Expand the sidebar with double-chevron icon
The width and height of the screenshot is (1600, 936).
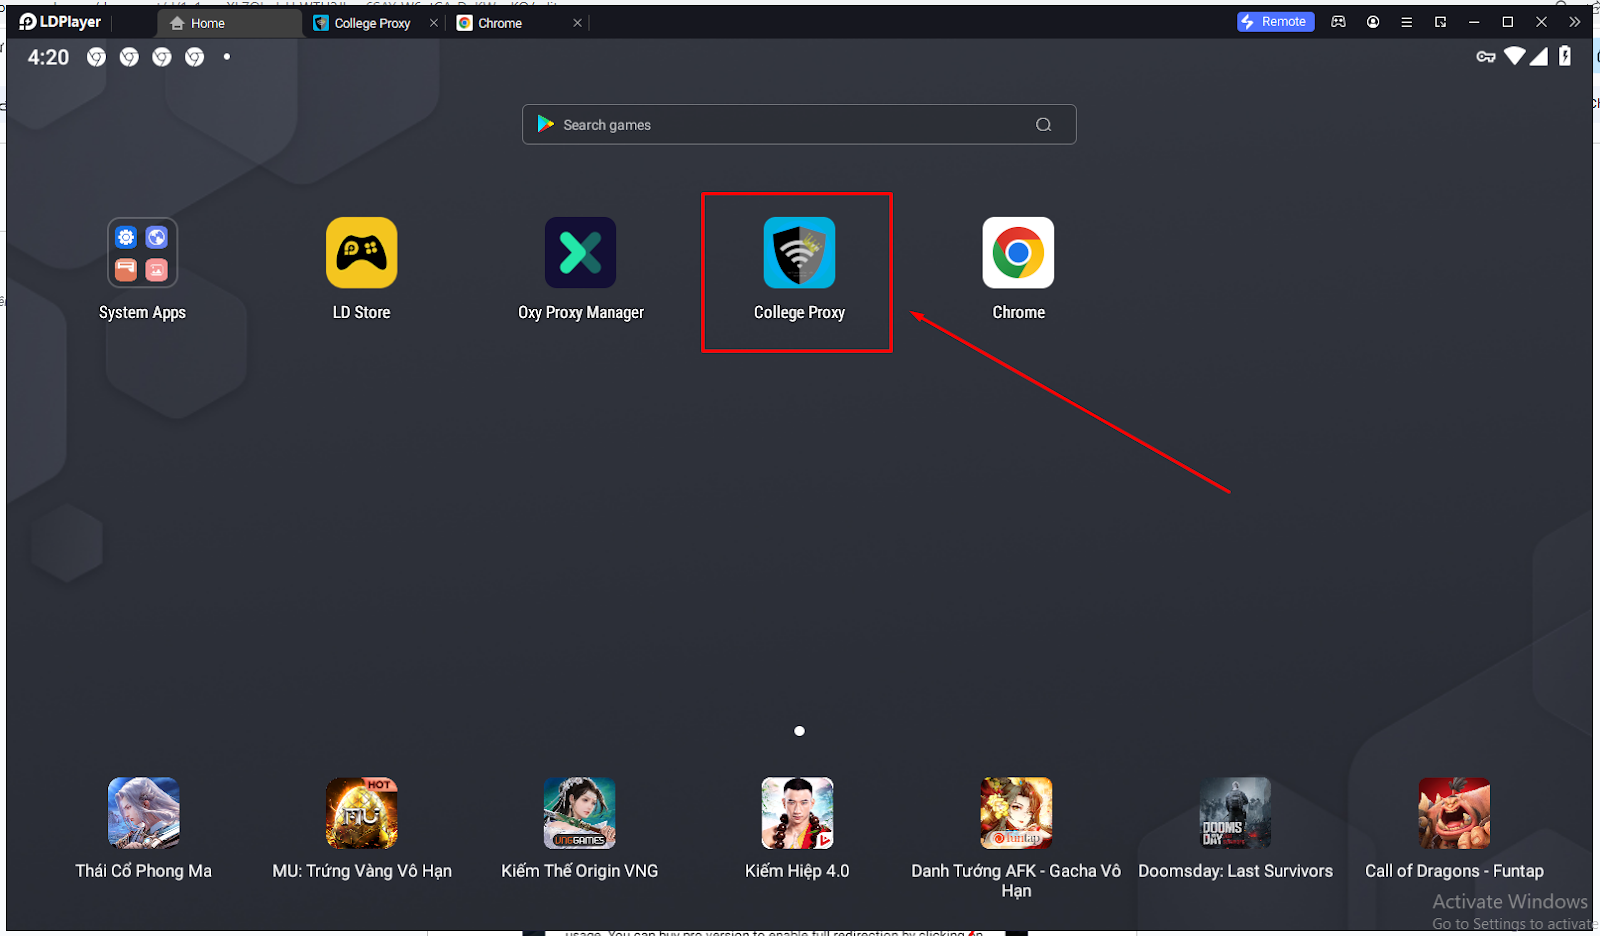[x=1575, y=22]
